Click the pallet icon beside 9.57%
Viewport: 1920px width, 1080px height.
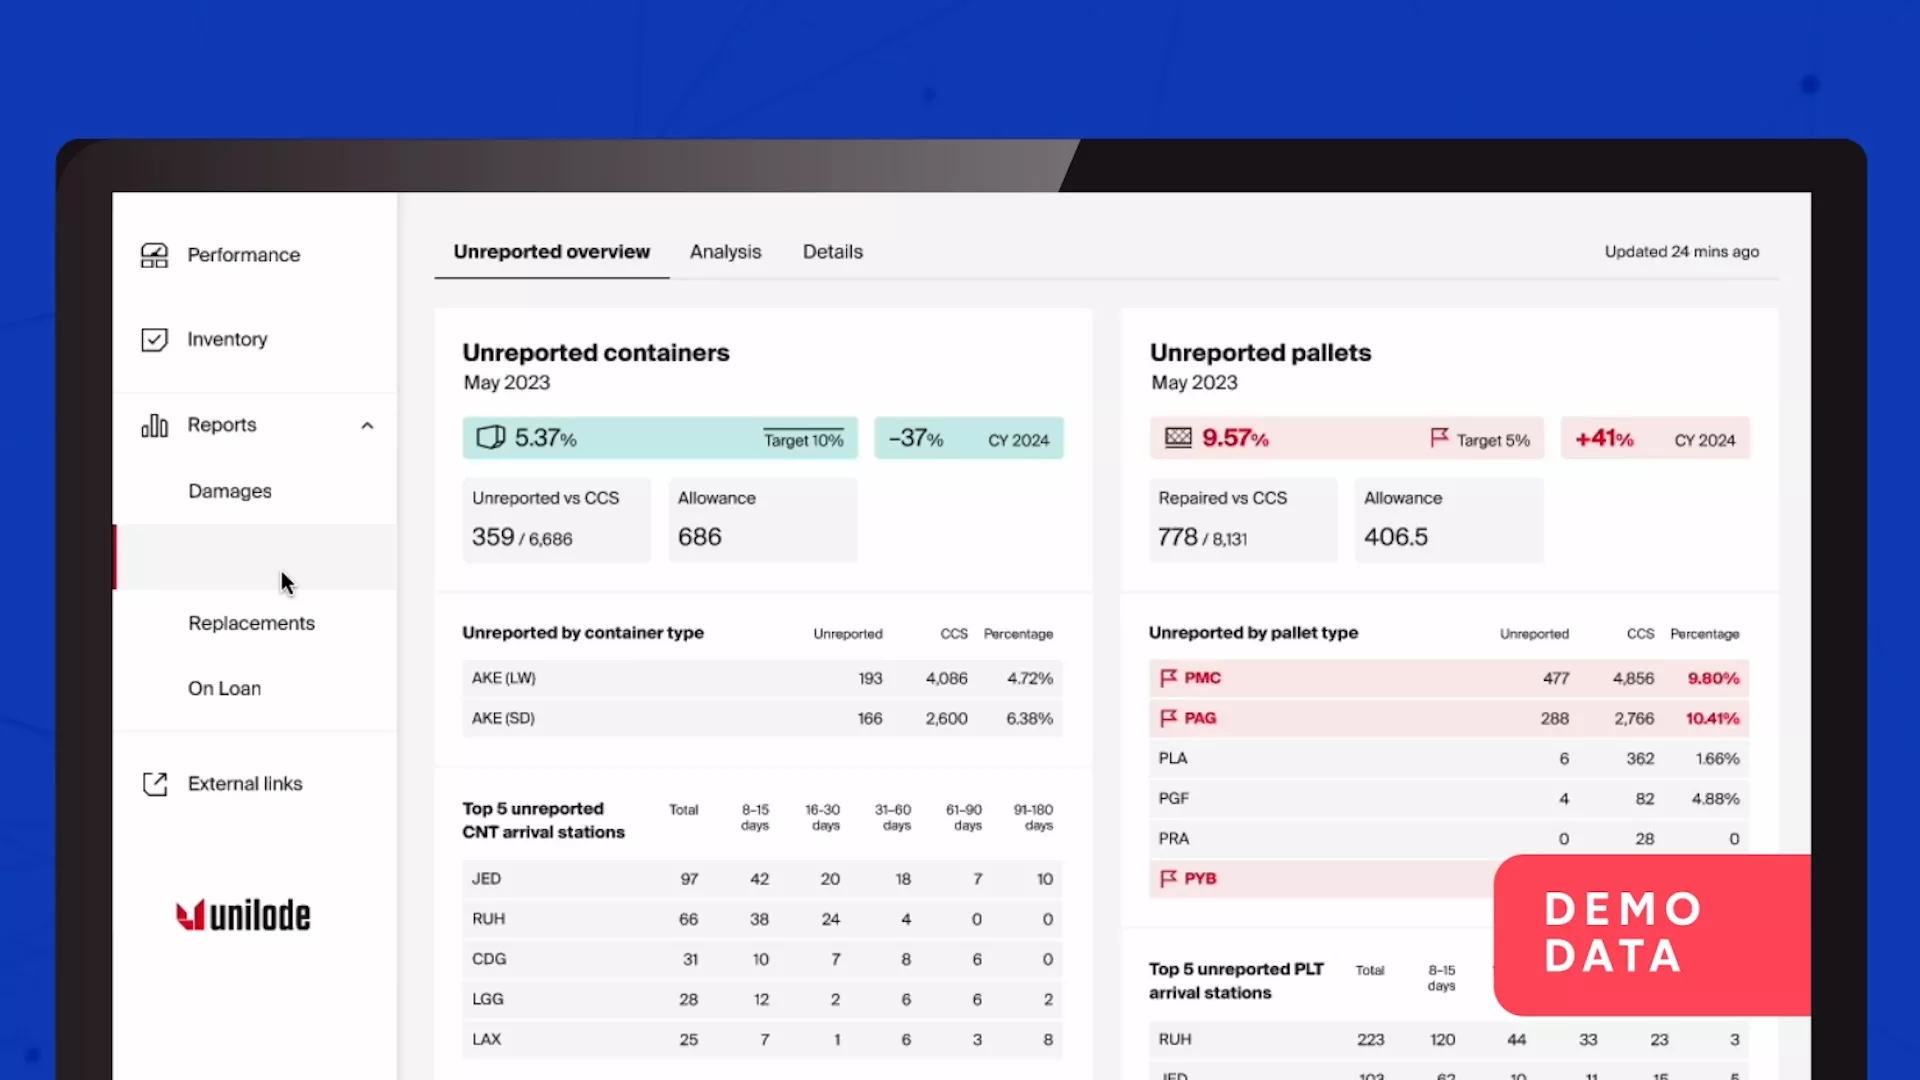click(1180, 437)
